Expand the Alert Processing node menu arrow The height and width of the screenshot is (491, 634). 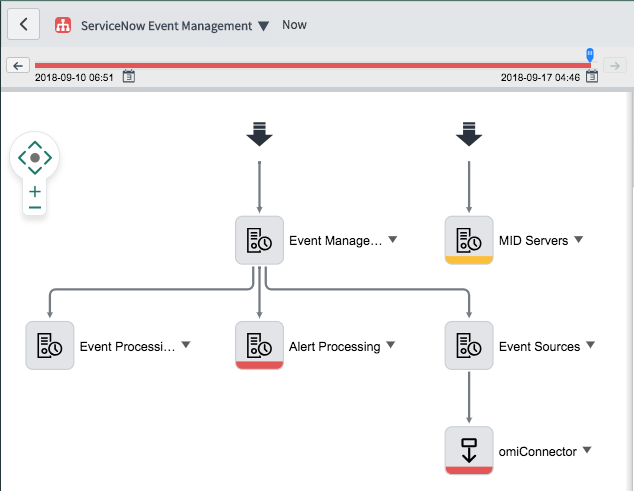pos(391,345)
